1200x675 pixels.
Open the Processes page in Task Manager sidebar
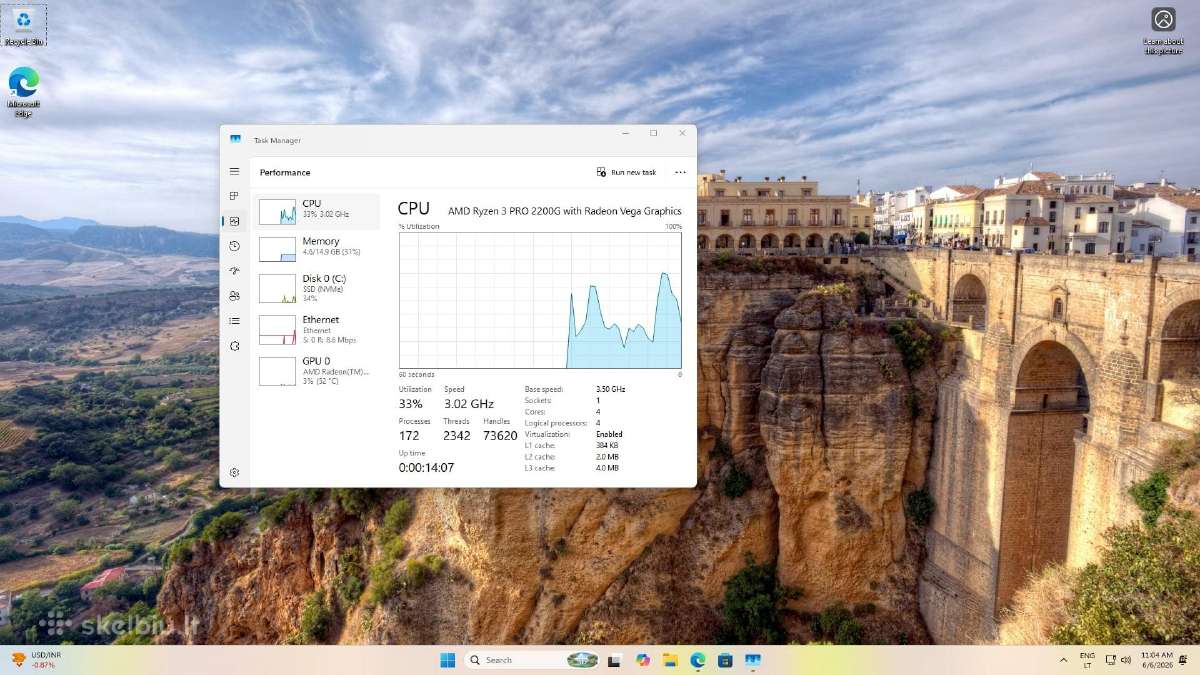click(234, 196)
